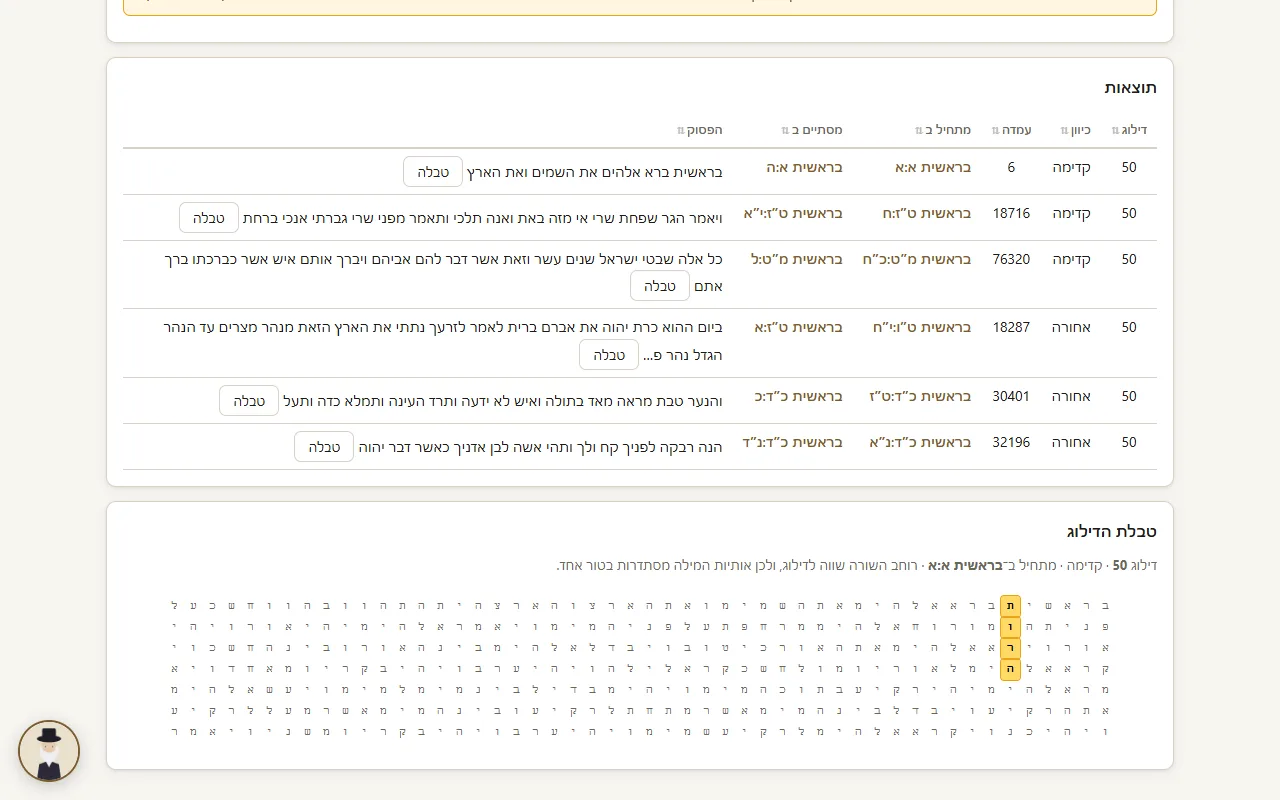Follow the בראשית מ"ט:ל end verse link
The height and width of the screenshot is (800, 1280).
click(797, 260)
